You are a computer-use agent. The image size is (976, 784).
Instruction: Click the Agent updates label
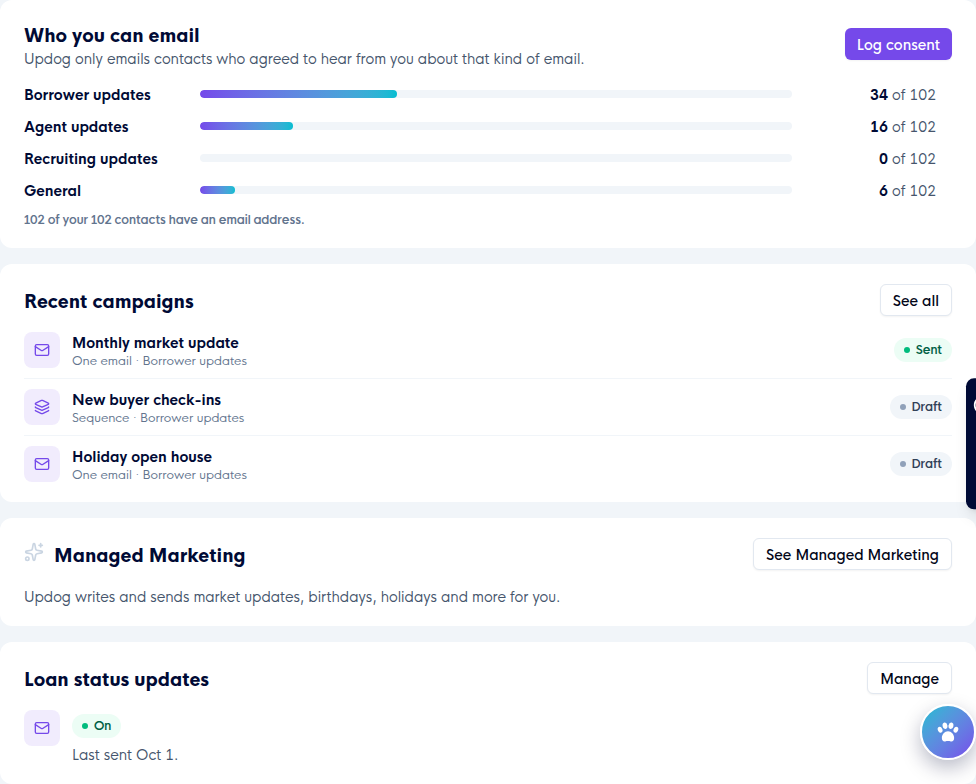point(76,127)
